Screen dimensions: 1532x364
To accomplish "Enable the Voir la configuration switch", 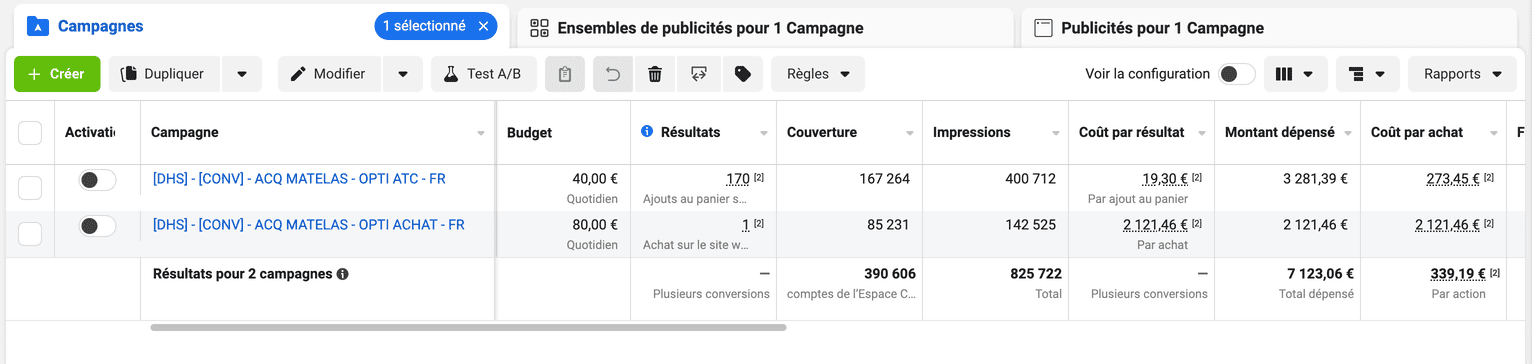I will pyautogui.click(x=1237, y=74).
